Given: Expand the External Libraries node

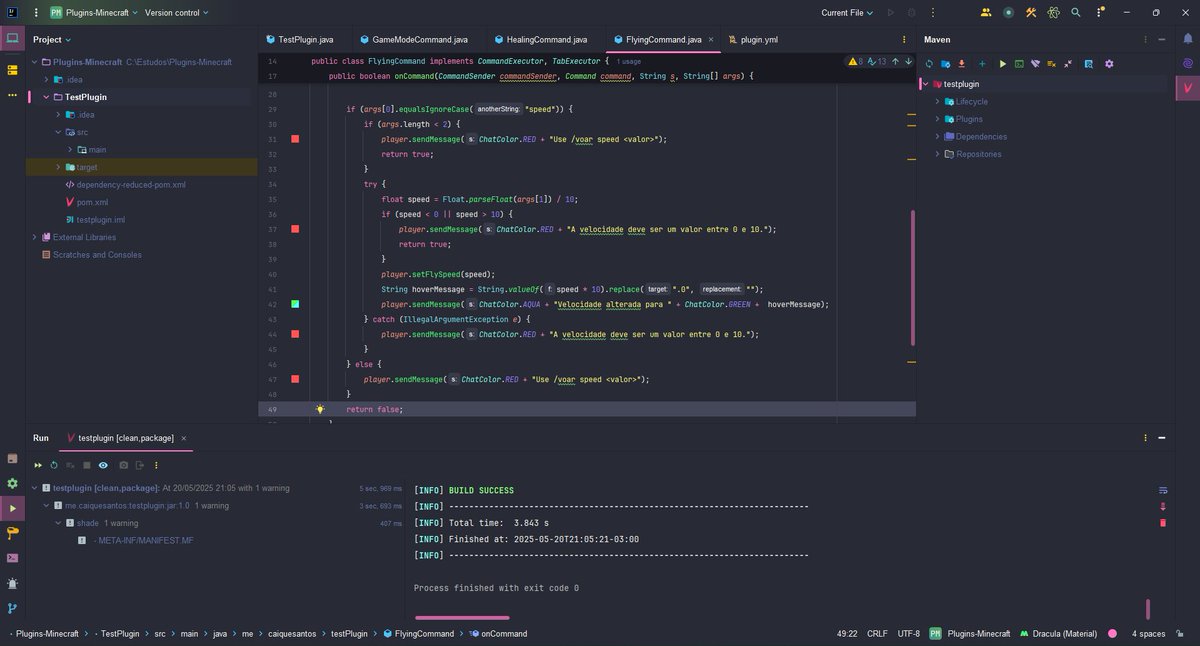Looking at the screenshot, I should 34,237.
